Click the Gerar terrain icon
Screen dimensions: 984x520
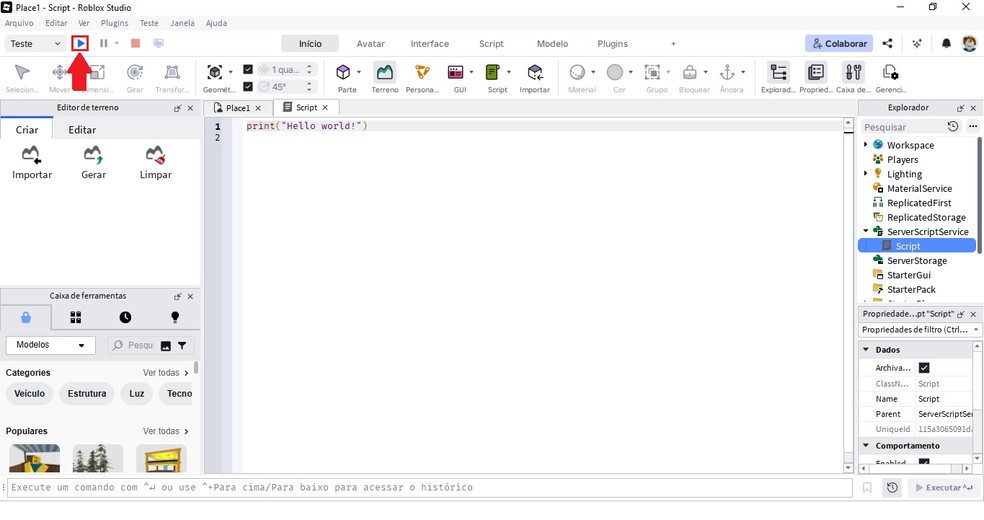tap(94, 159)
